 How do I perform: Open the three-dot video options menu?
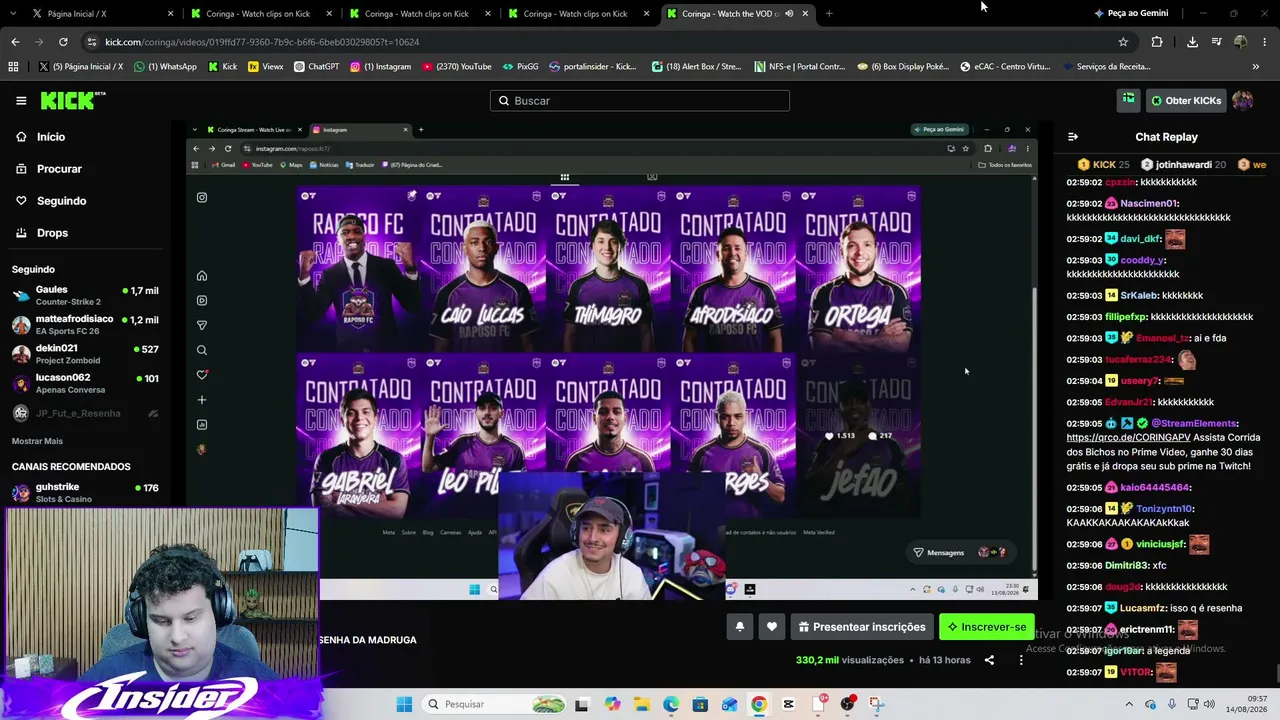(1021, 660)
